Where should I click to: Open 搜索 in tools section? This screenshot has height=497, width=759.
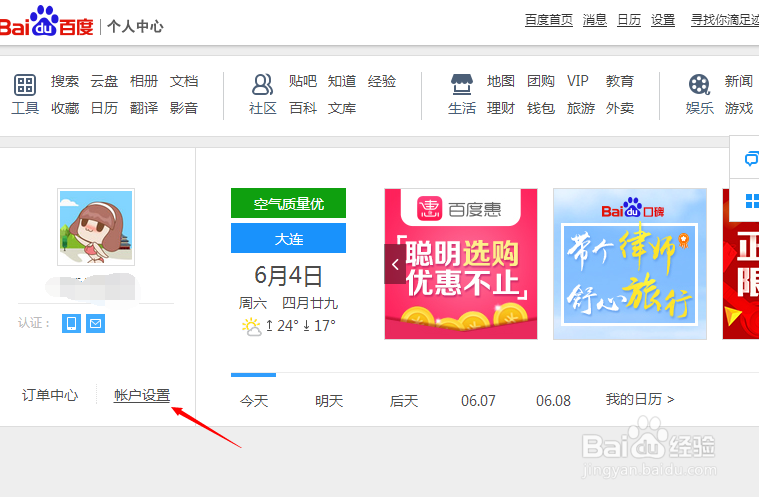click(x=65, y=81)
